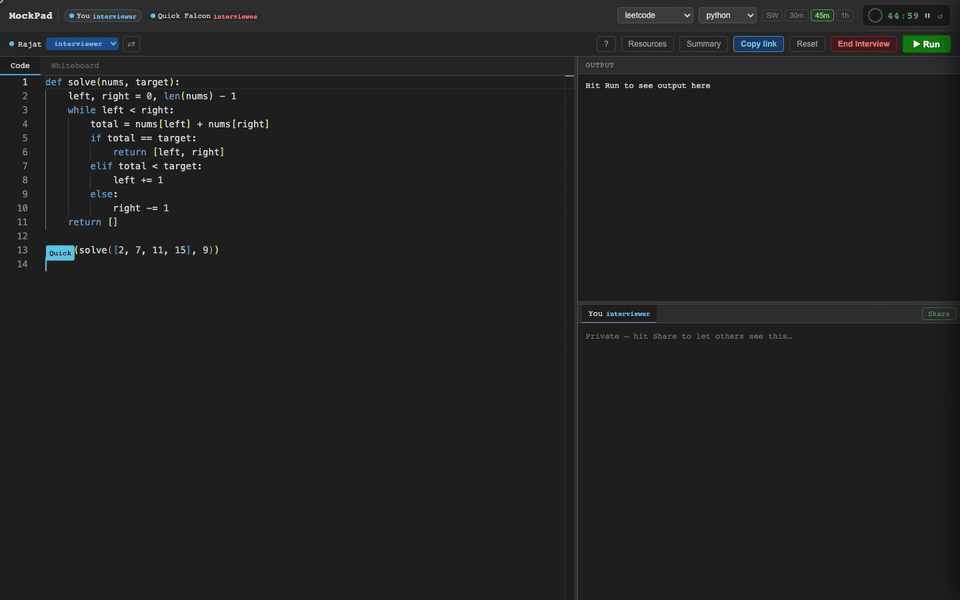Click the timer progress ring
This screenshot has width=960, height=600.
point(875,15)
